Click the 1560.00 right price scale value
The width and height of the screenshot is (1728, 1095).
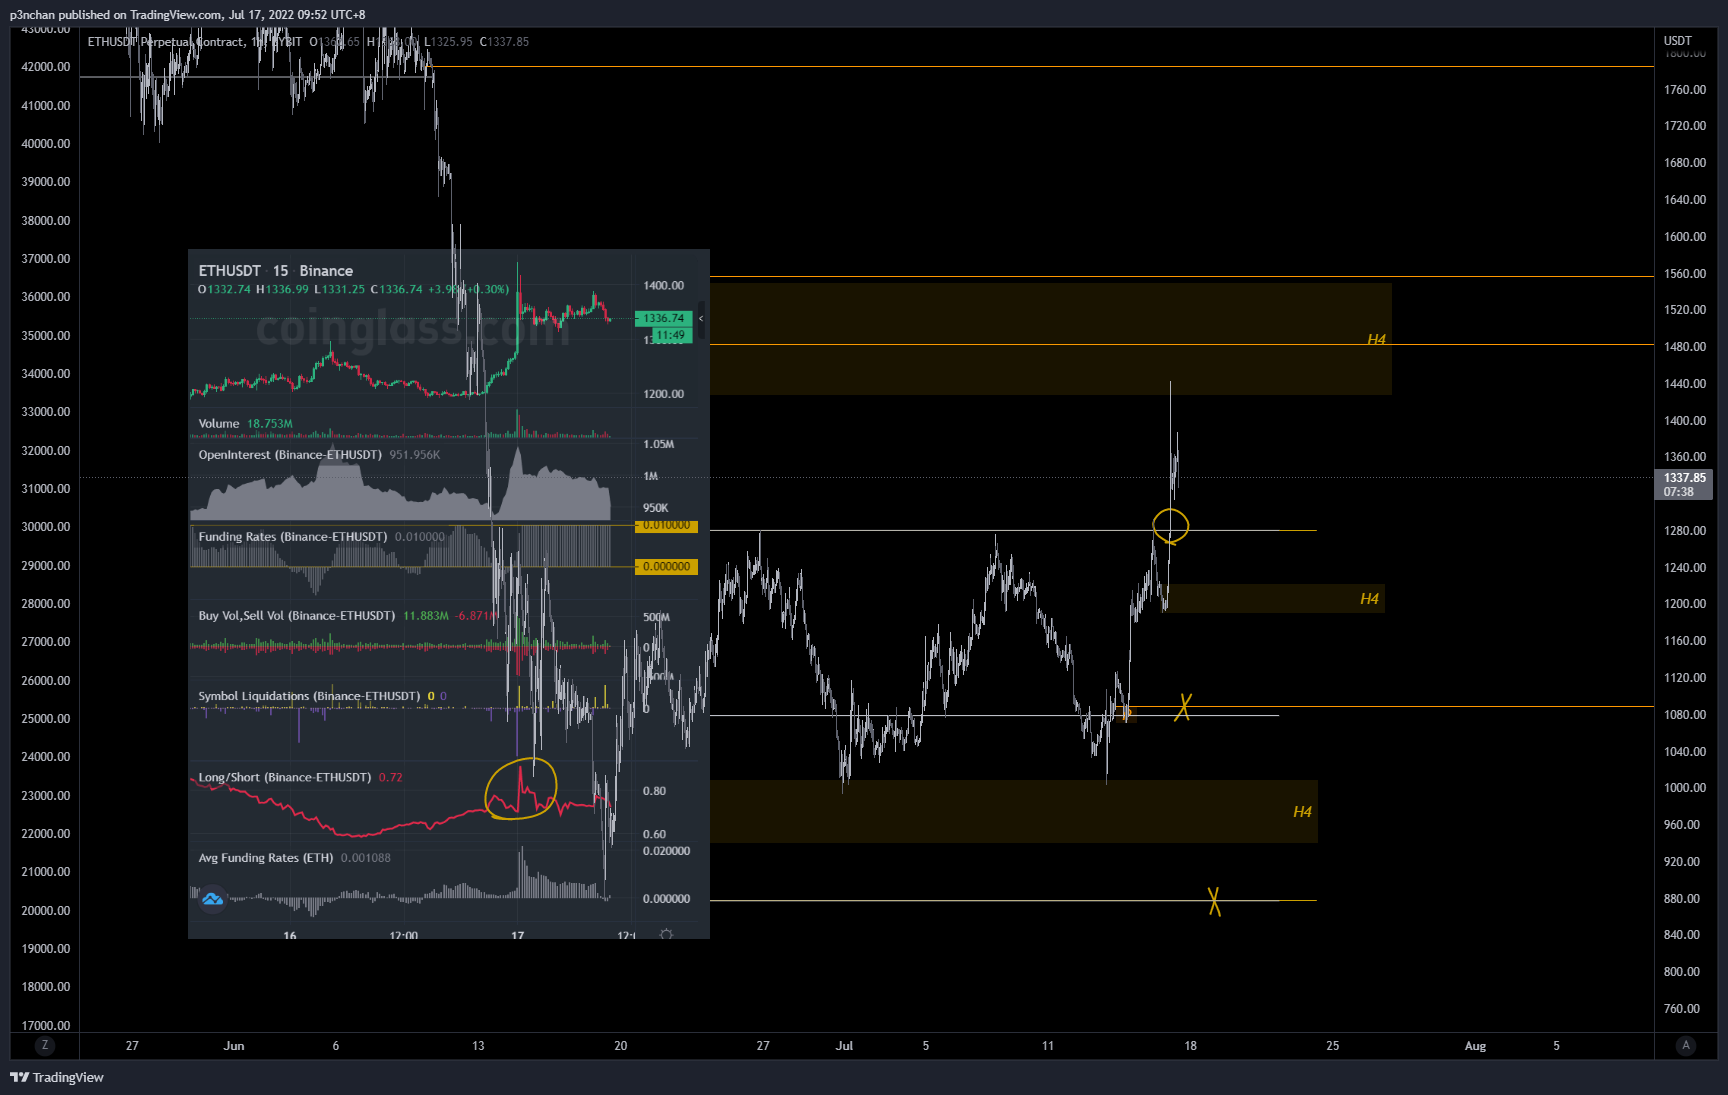coord(1685,274)
